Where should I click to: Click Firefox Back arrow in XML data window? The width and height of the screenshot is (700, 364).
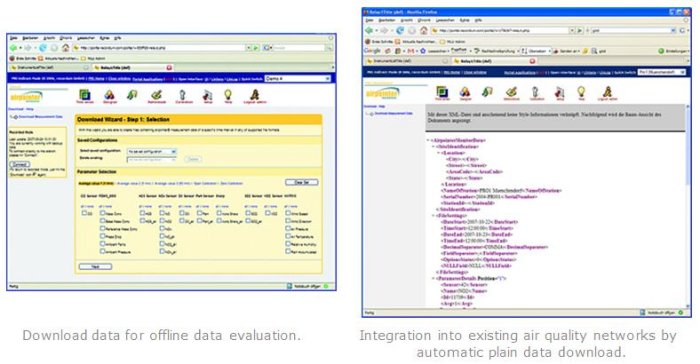(x=369, y=30)
